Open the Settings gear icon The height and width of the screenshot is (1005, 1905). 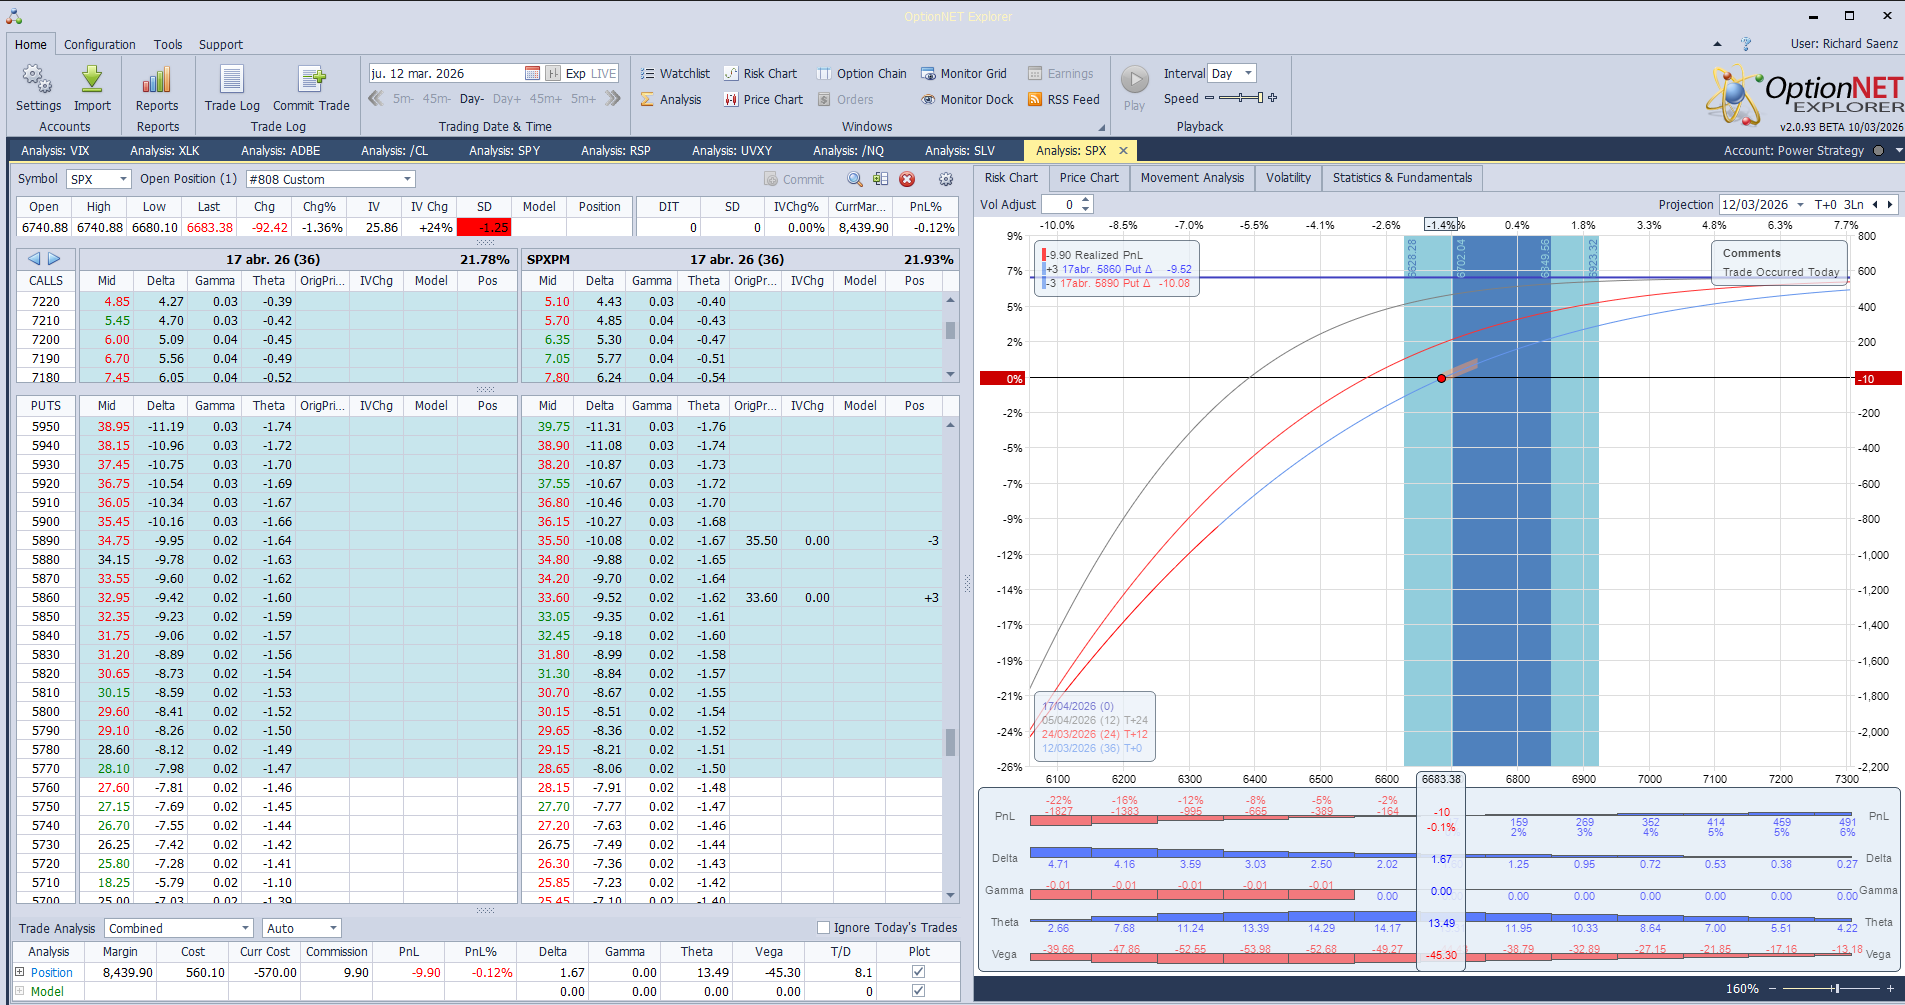(38, 81)
